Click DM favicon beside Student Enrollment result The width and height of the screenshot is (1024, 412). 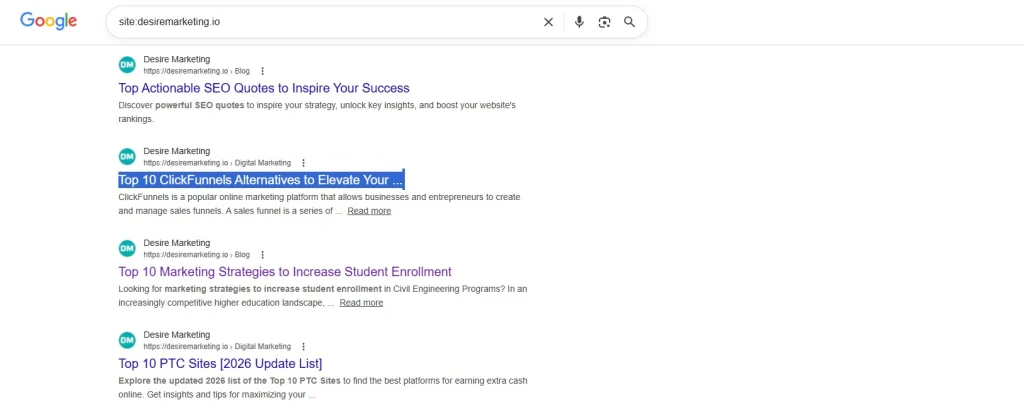click(127, 248)
